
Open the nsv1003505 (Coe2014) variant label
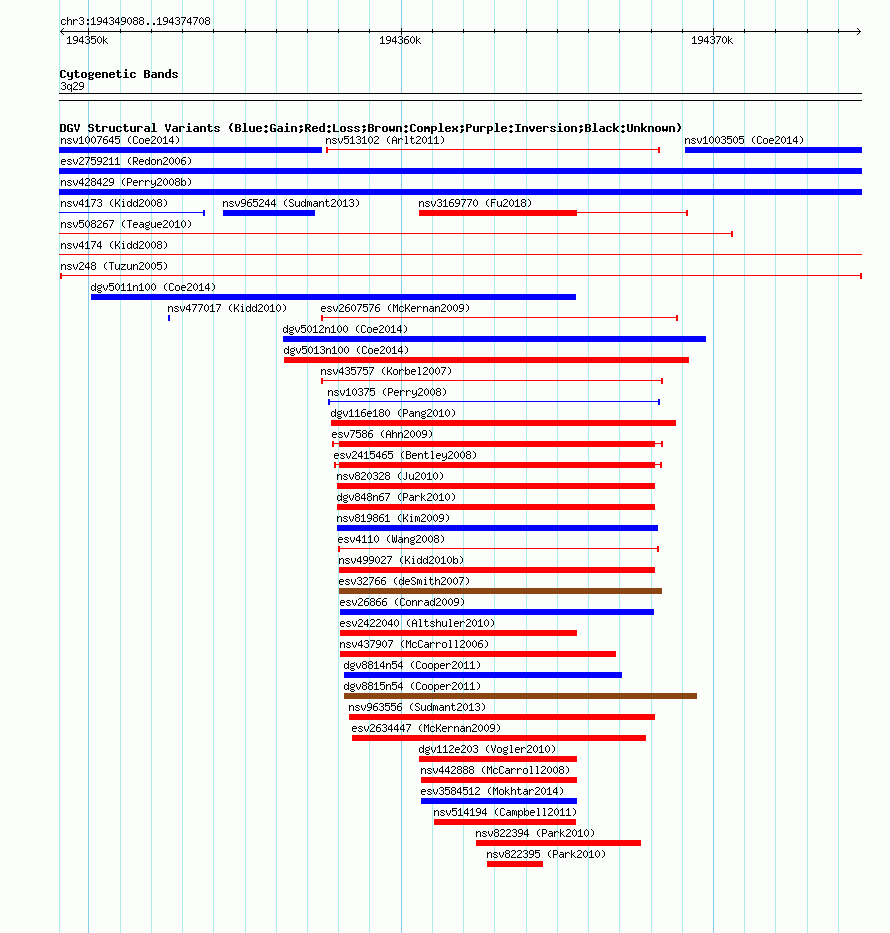pos(744,140)
